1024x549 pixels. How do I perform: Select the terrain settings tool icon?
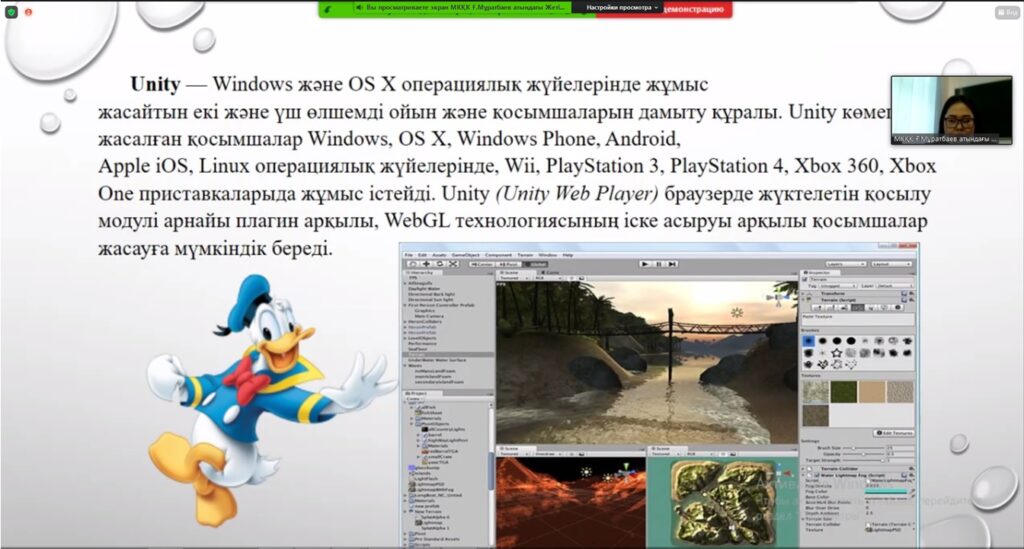897,307
